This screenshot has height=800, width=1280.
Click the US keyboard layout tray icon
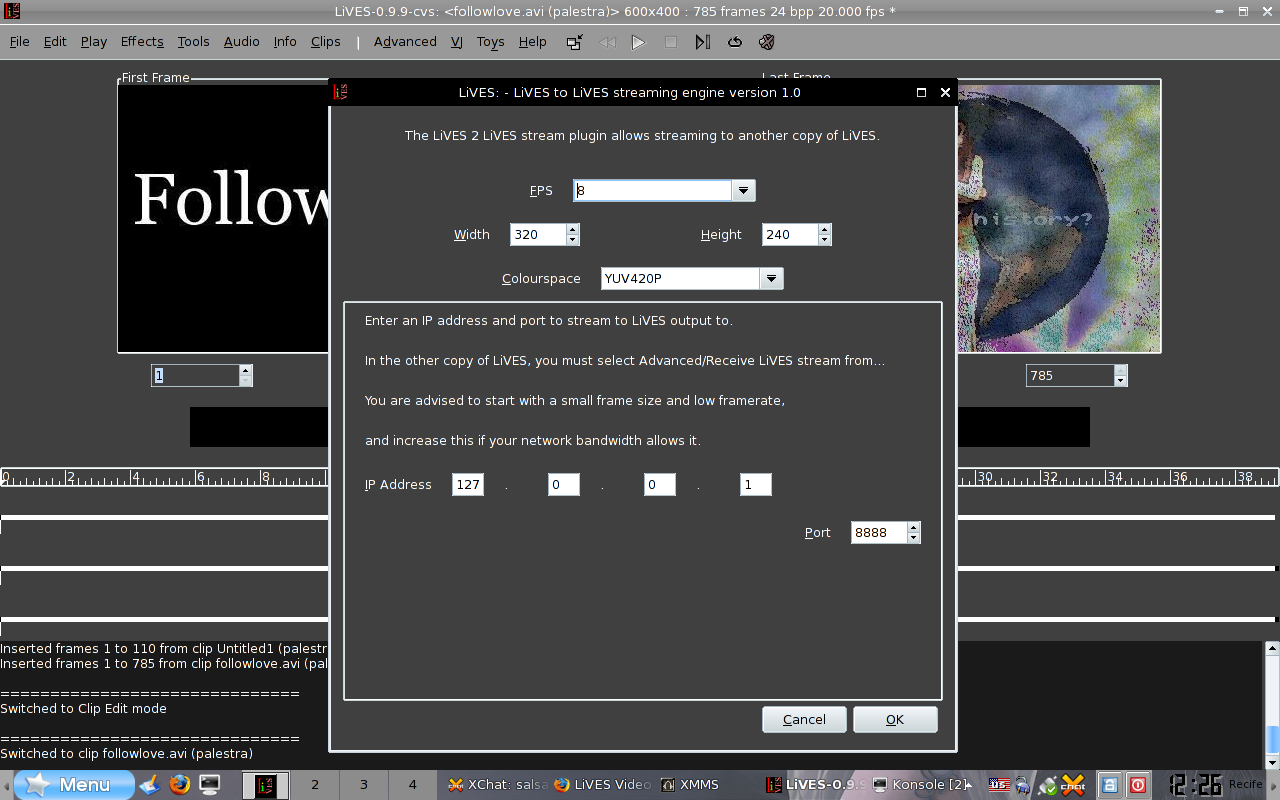(x=999, y=785)
